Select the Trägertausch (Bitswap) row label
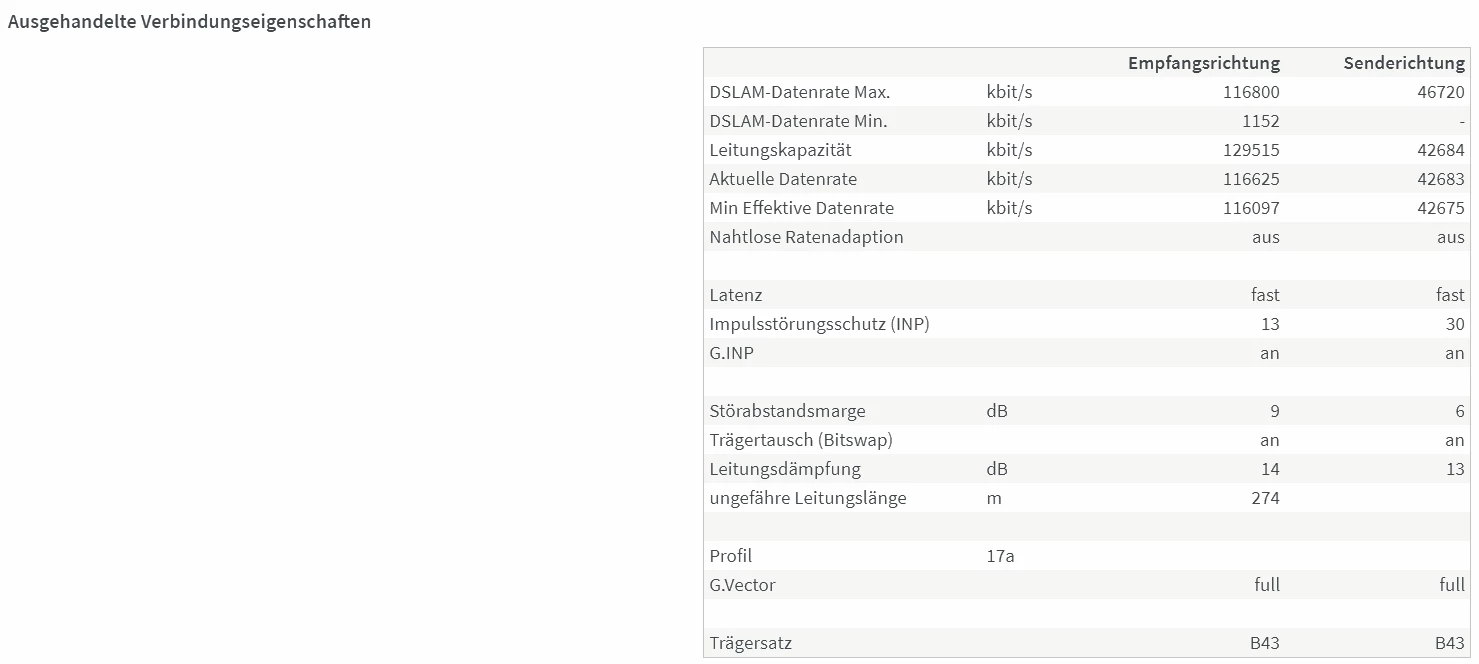 click(x=800, y=440)
